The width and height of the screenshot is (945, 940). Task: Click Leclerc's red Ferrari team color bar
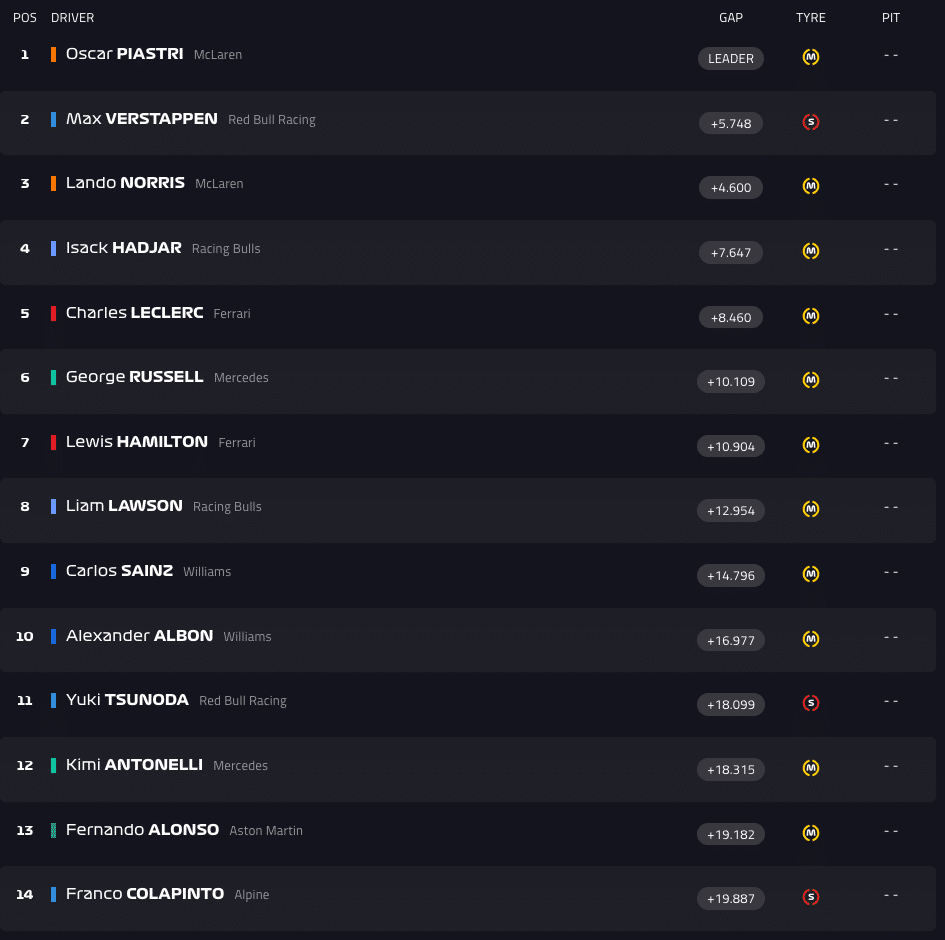click(53, 313)
